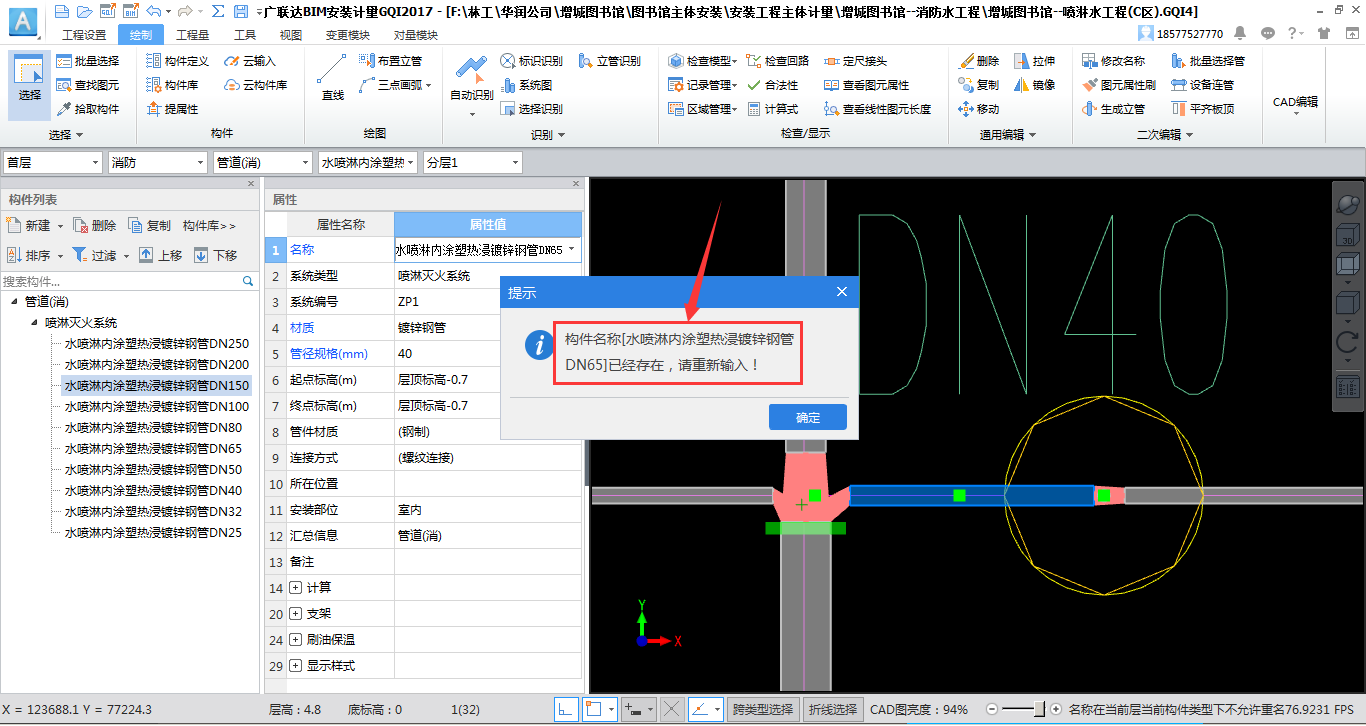Run 合法性 validity check

coord(772,85)
